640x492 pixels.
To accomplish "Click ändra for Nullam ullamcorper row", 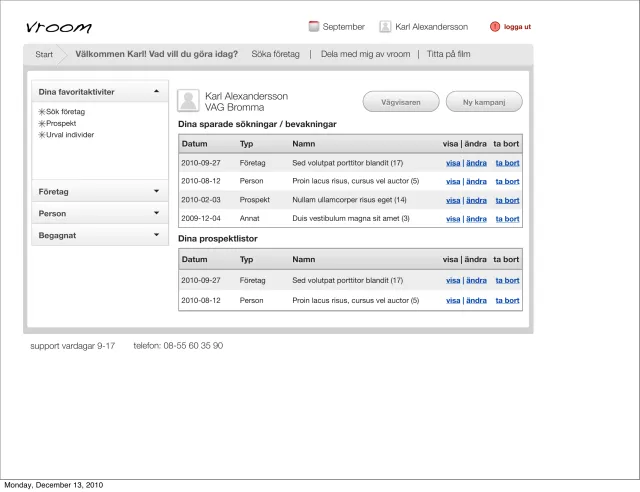I will click(476, 200).
